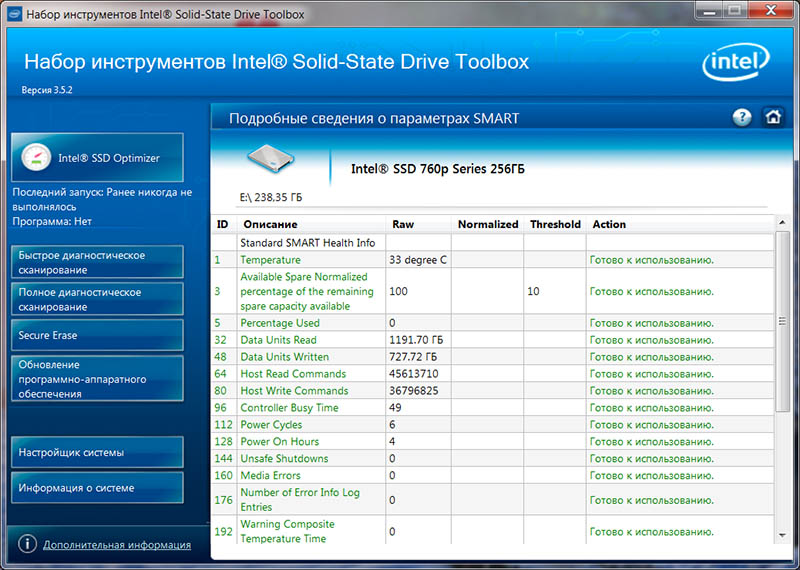The image size is (800, 570).
Task: Click the Media Errors row's Готово к использованию status
Action: click(x=652, y=475)
